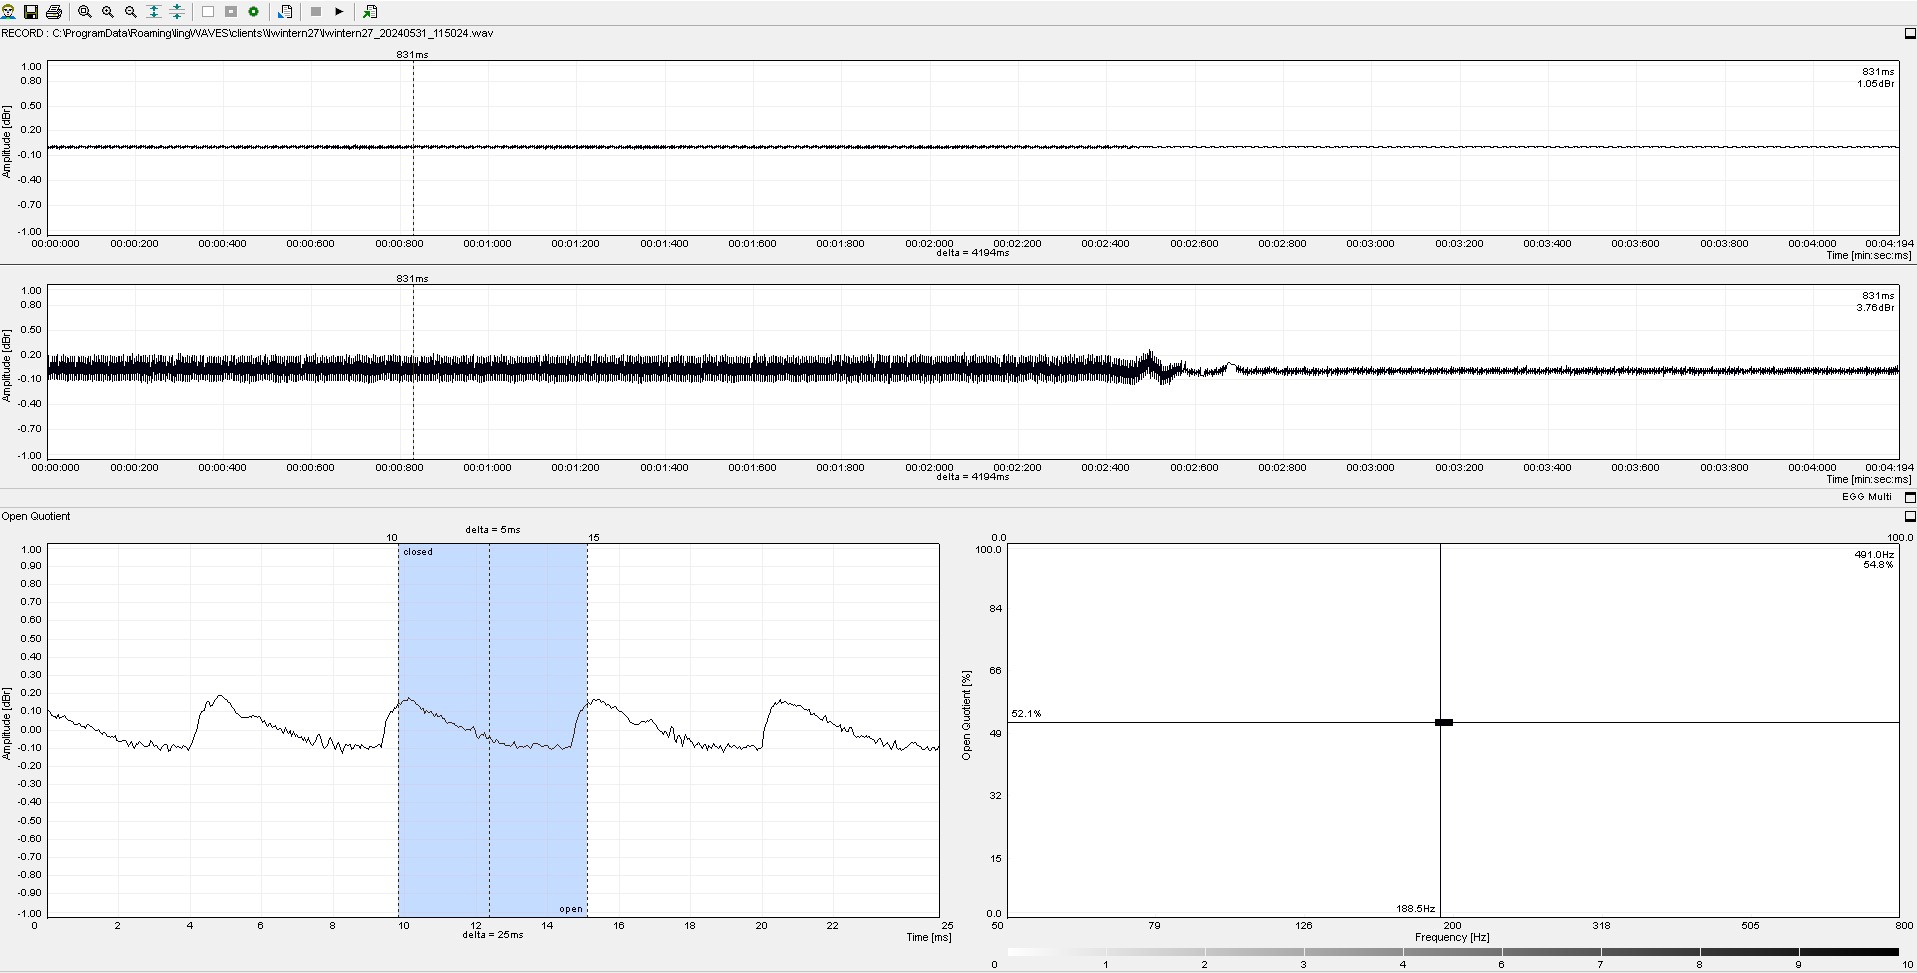Viewport: 1917px width, 973px height.
Task: Click the delta = 25ms label
Action: [493, 935]
